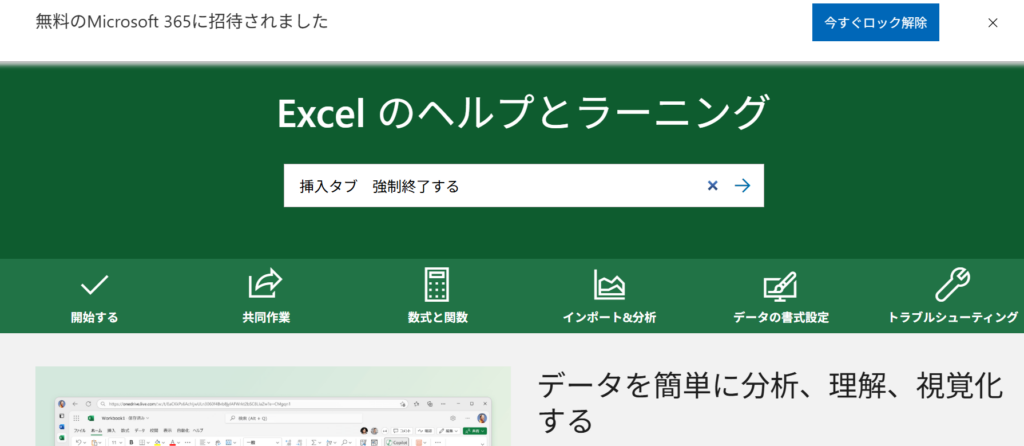Open the データの書式設定 screen-pen icon category
1024x446 pixels.
(781, 298)
